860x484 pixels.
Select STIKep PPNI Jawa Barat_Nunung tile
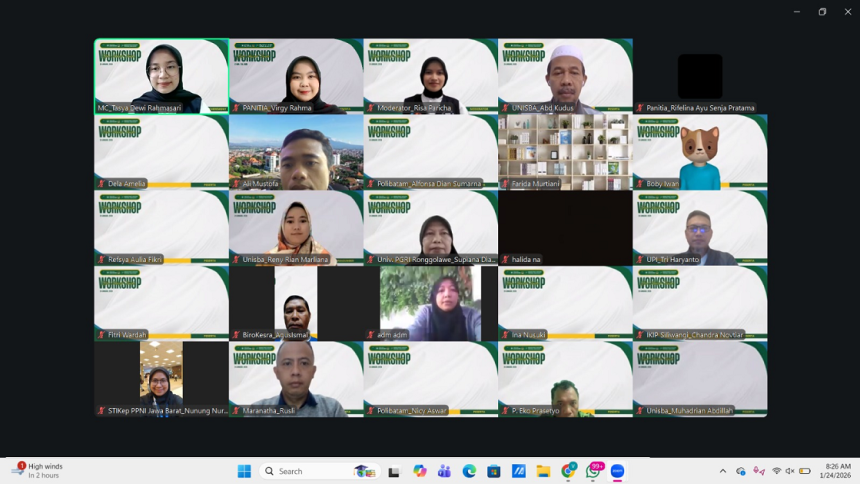(162, 379)
